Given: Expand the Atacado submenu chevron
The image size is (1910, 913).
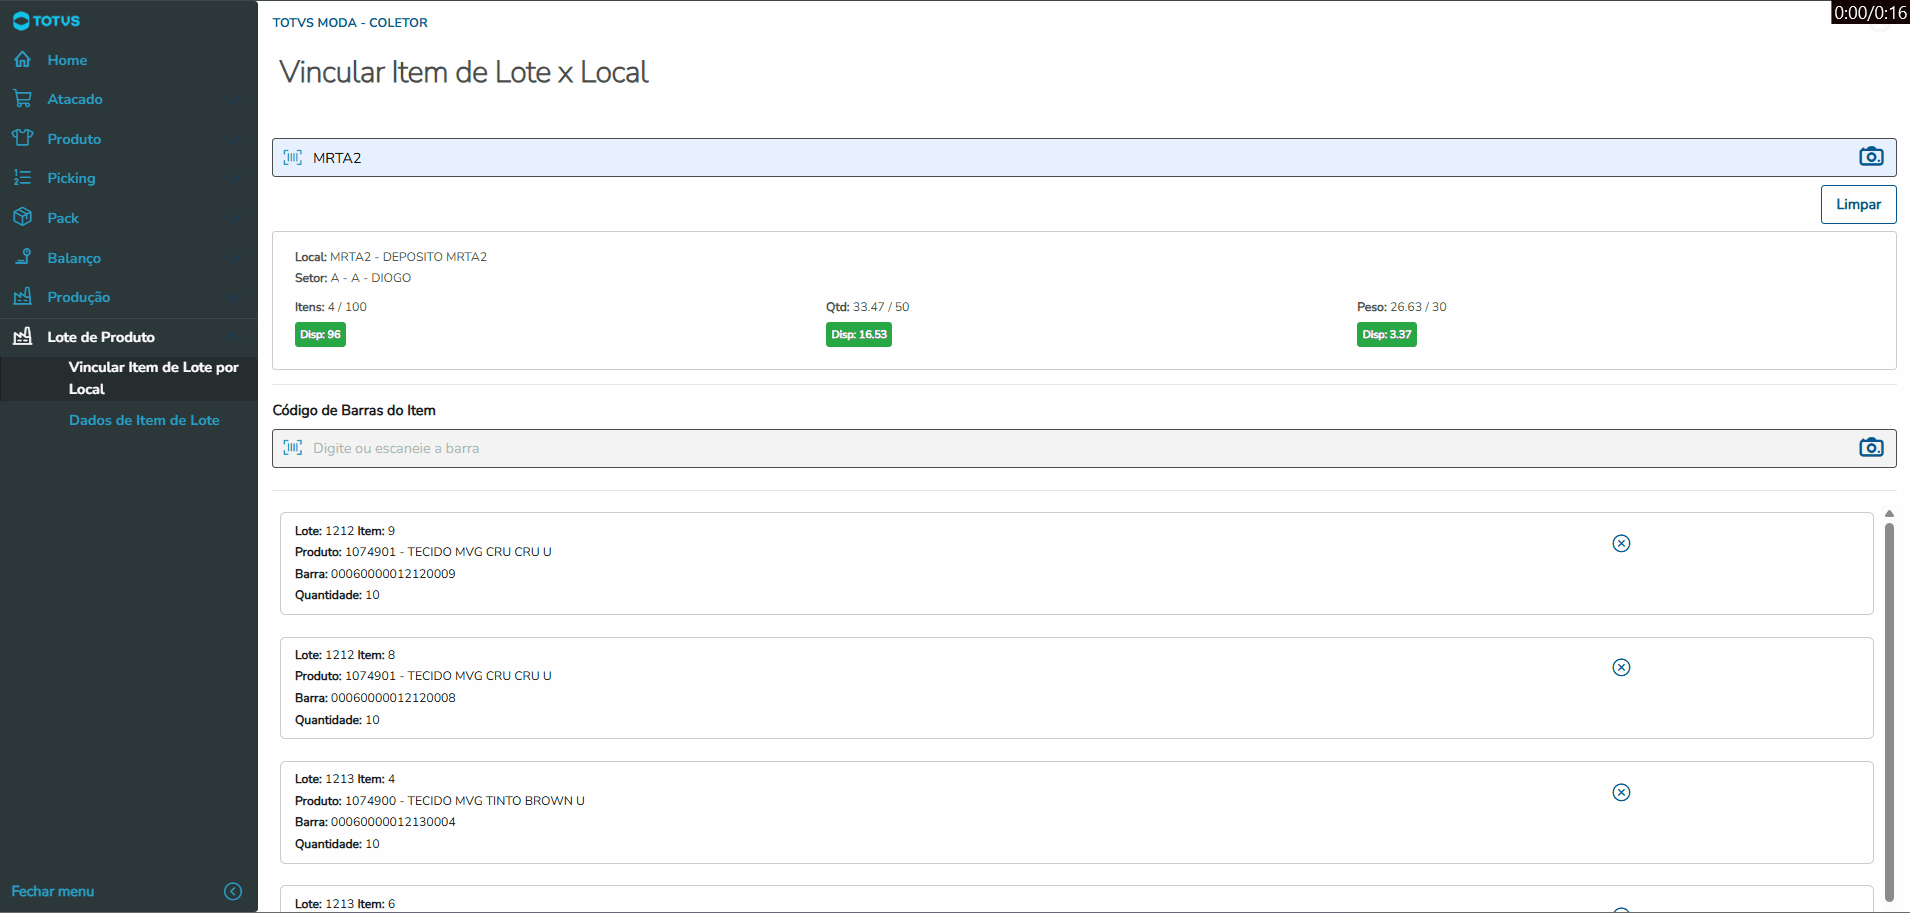Looking at the screenshot, I should tap(232, 99).
